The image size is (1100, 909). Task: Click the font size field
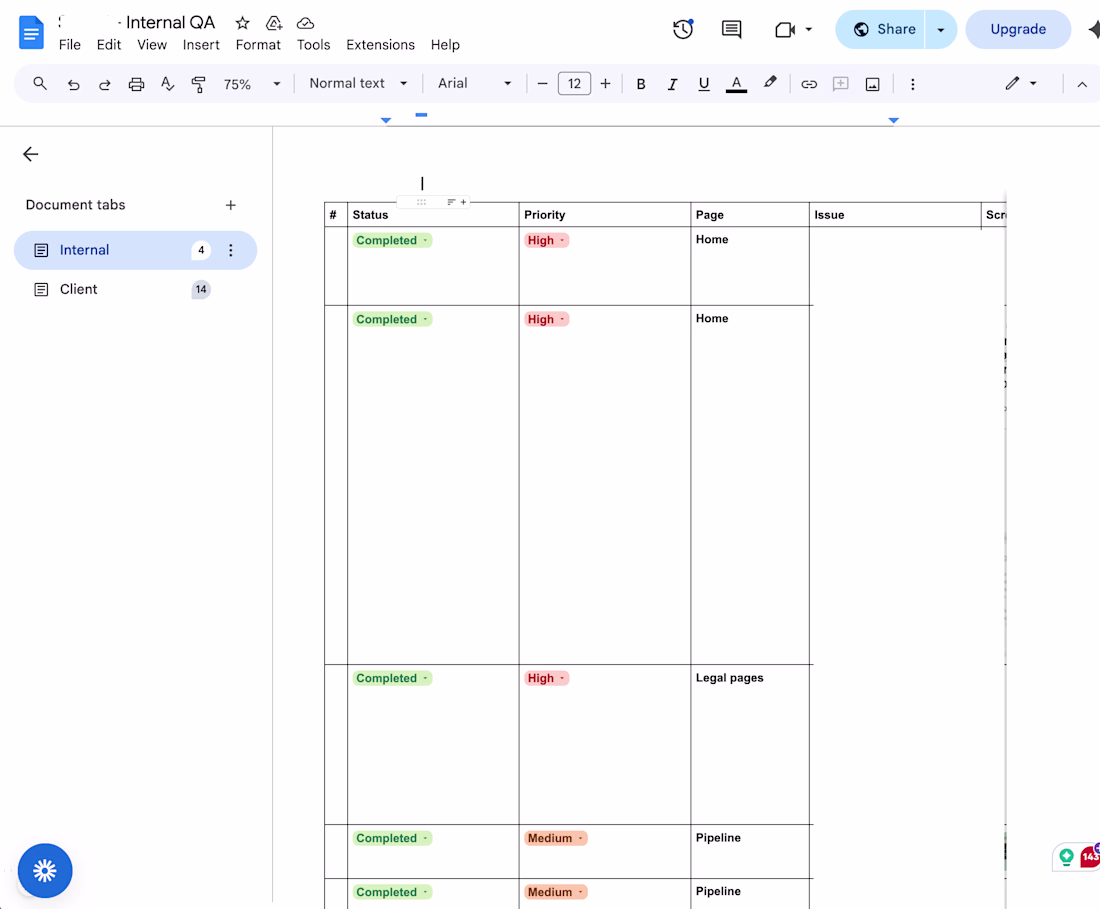[x=574, y=84]
